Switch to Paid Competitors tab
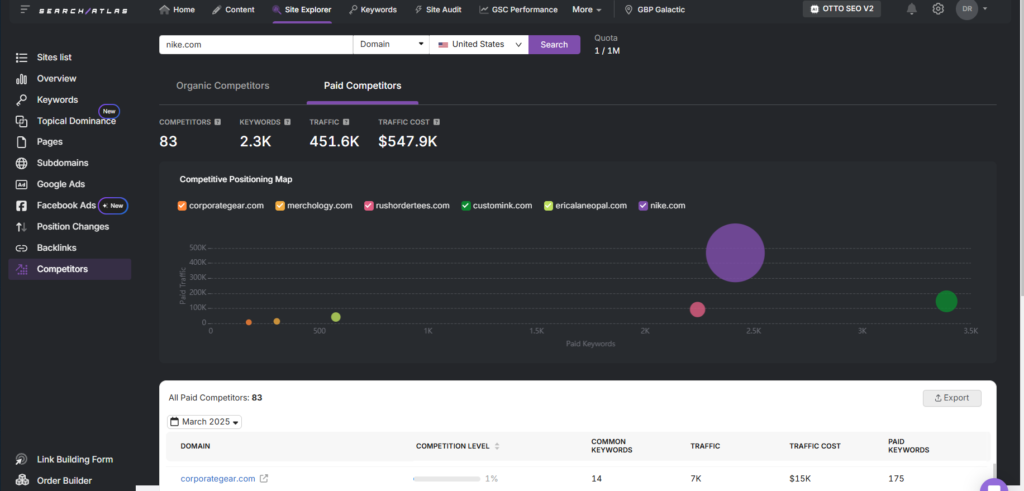This screenshot has width=1024, height=491. click(x=362, y=86)
